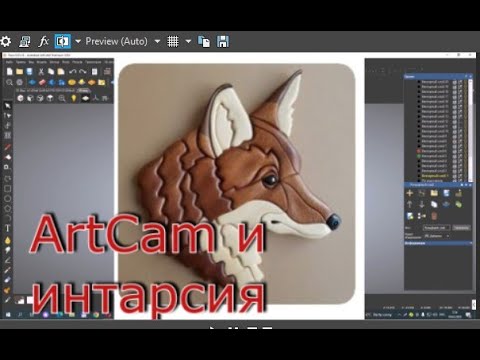Viewport: 480px width, 360px height.
Task: Select the arc drawing tool
Action: (x=7, y=218)
